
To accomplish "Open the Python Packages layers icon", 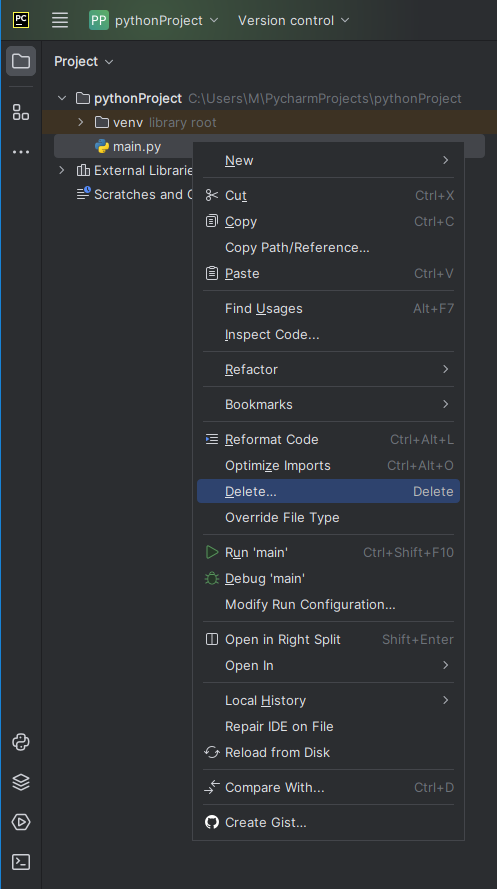I will pos(21,782).
